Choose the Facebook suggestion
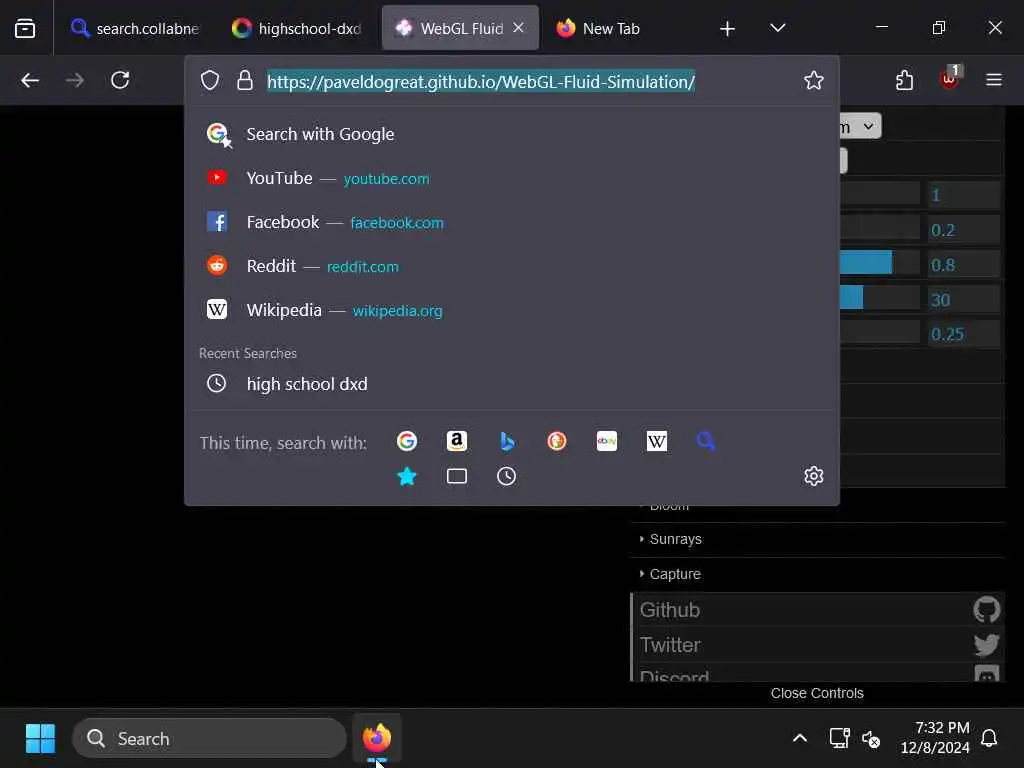This screenshot has height=768, width=1024. click(511, 222)
